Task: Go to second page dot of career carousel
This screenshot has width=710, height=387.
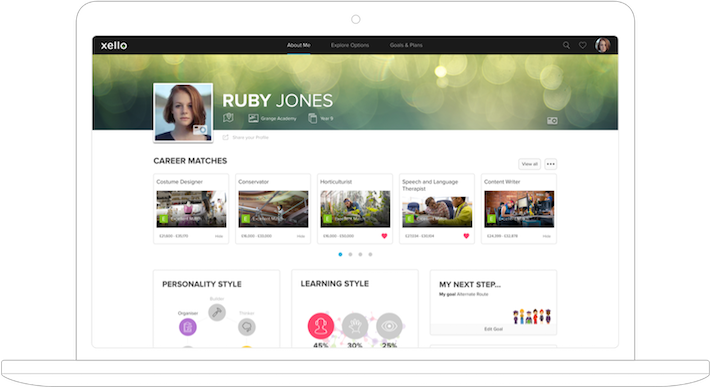Action: click(x=350, y=254)
